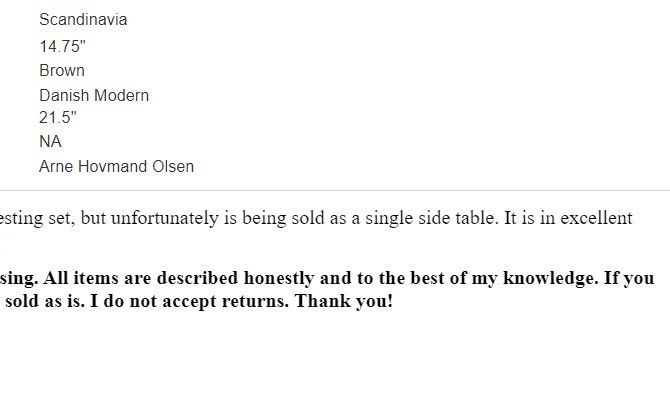
Task: Click the "NA" attribute value
Action: pyautogui.click(x=50, y=142)
